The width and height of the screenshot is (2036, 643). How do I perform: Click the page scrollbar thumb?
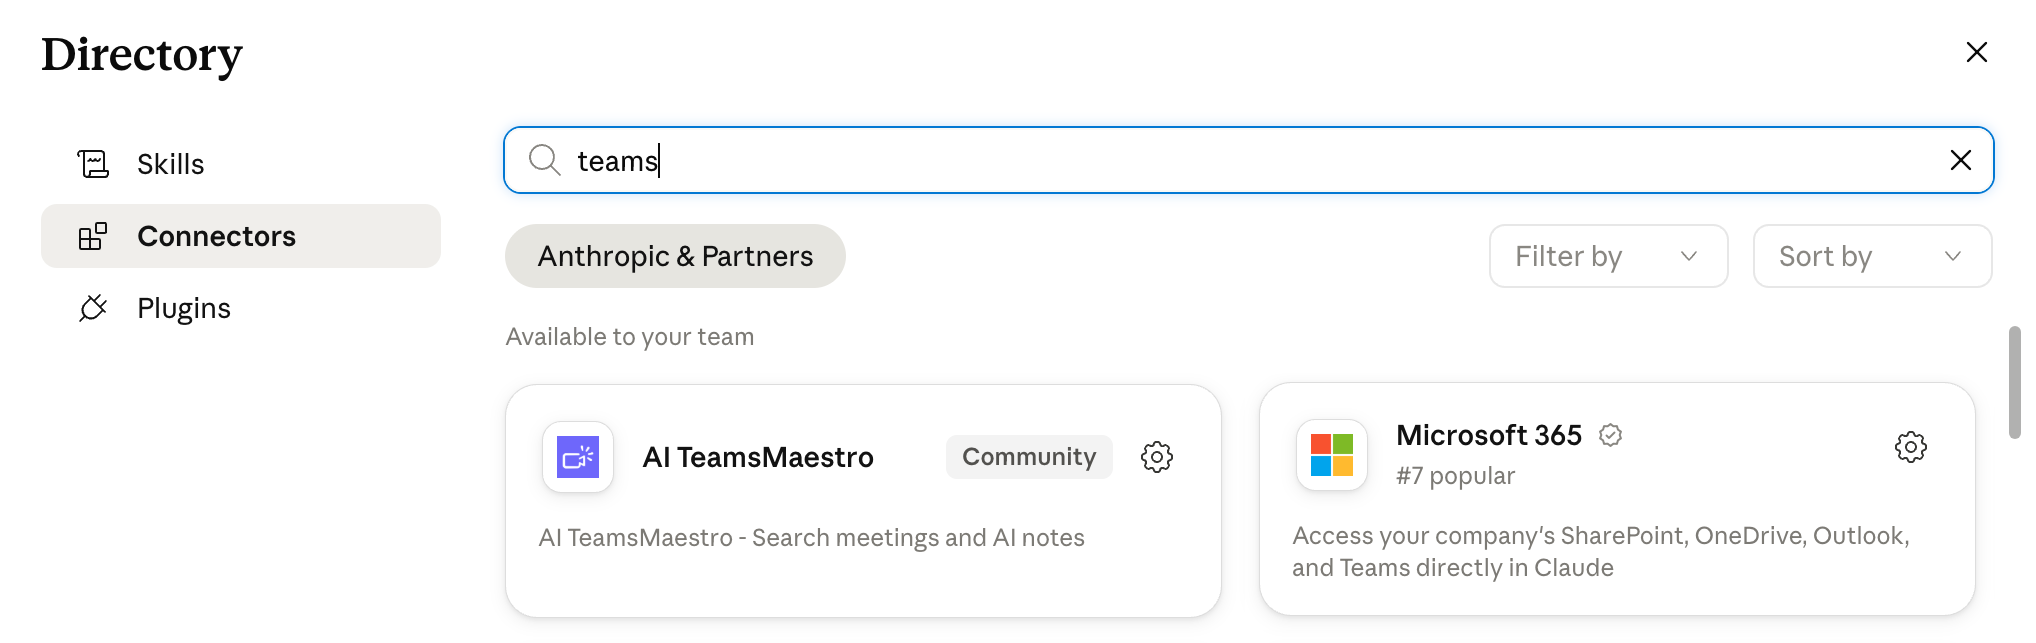(x=2015, y=382)
